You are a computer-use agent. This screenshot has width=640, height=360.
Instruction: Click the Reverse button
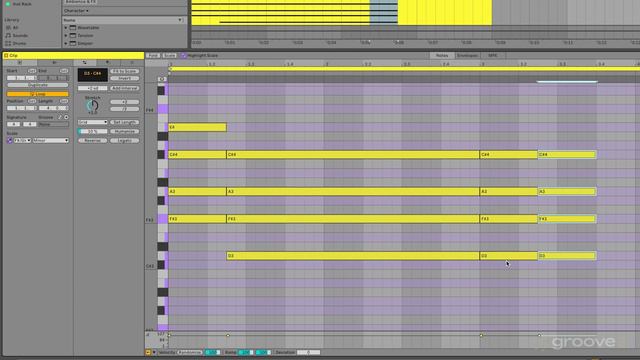point(93,140)
